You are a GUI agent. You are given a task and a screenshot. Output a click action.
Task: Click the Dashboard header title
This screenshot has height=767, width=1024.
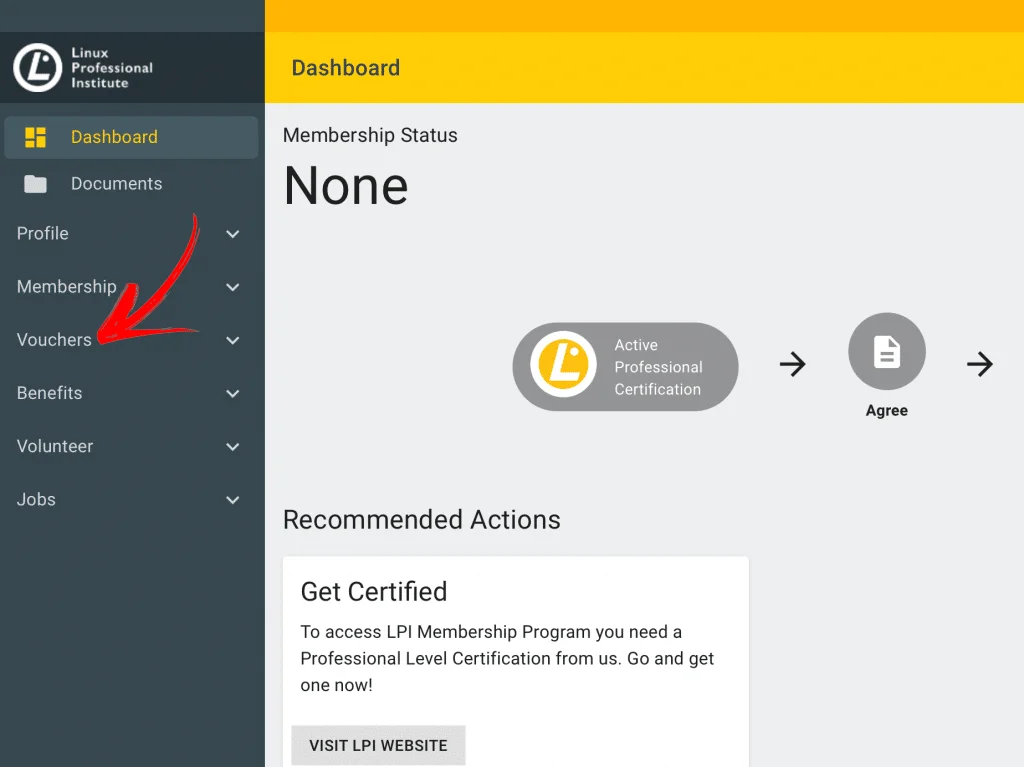coord(345,68)
